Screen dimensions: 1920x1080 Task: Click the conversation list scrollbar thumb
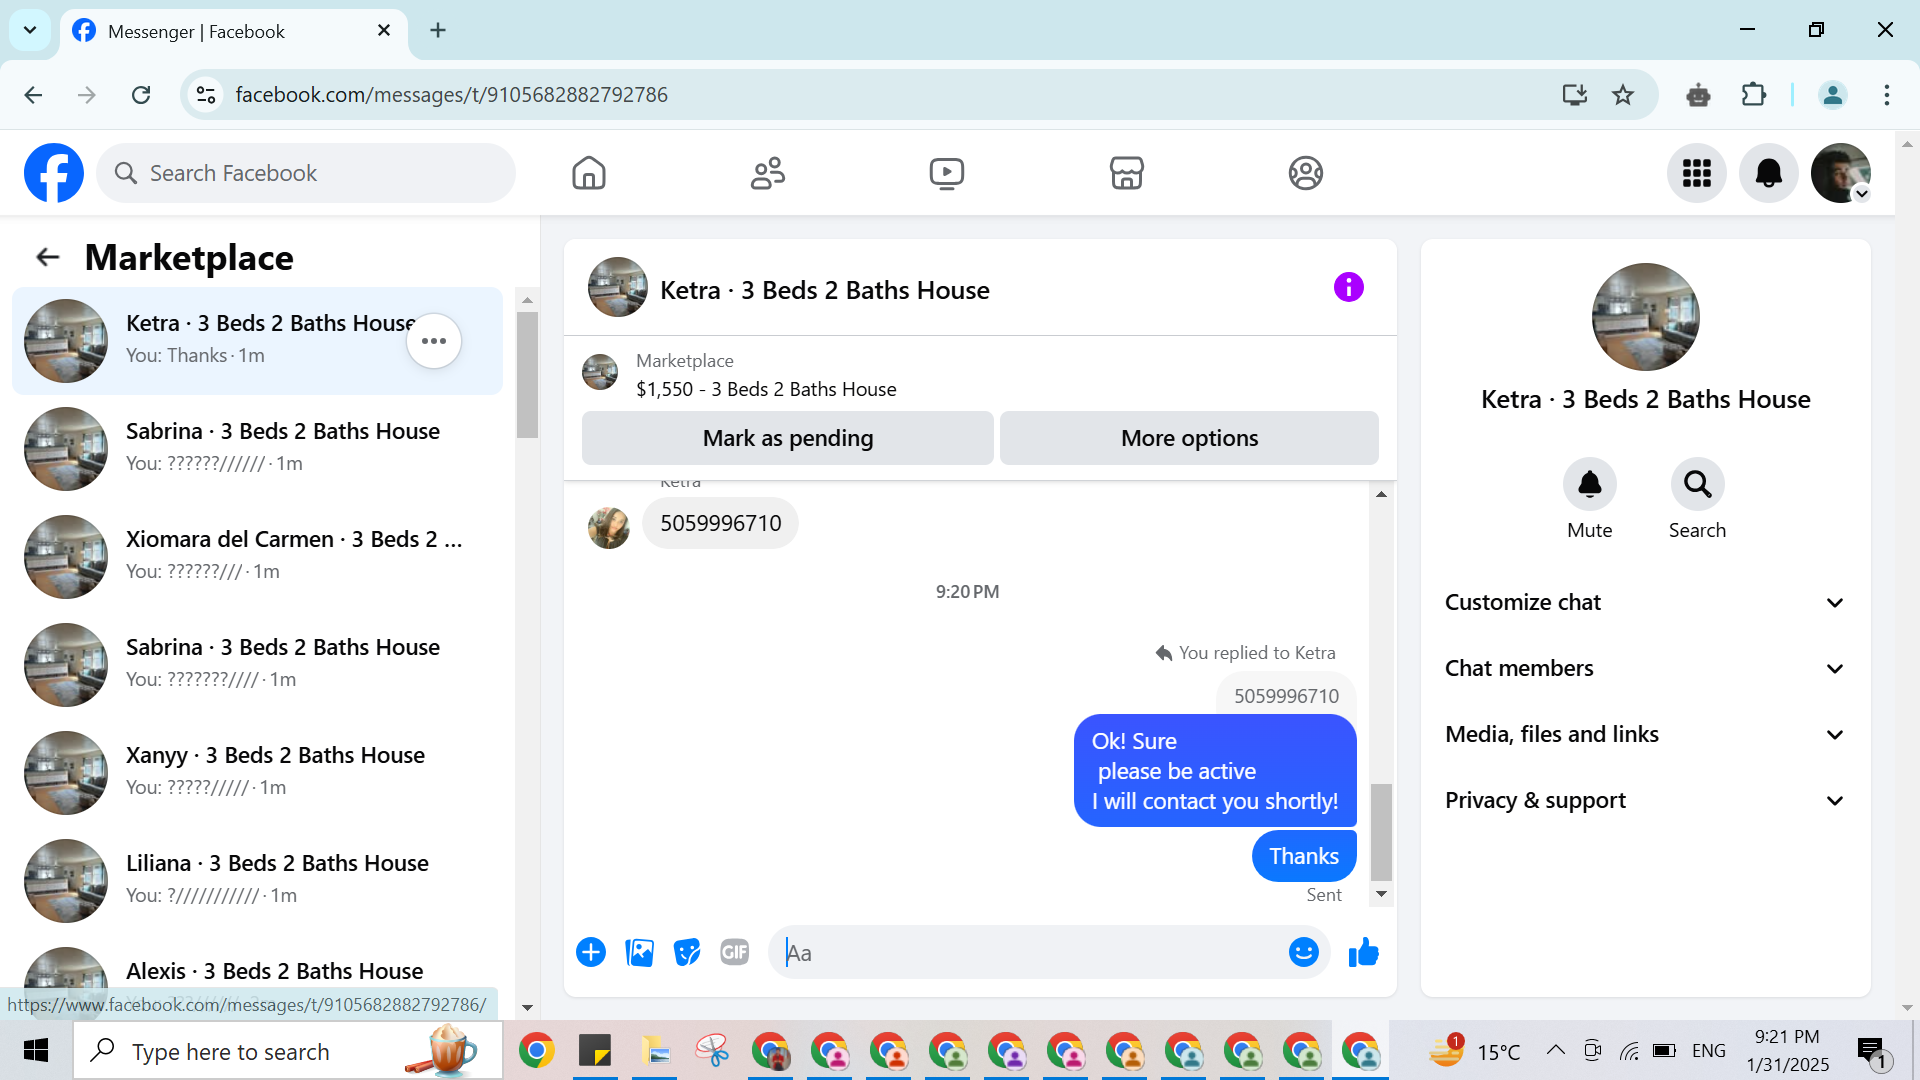pyautogui.click(x=527, y=375)
